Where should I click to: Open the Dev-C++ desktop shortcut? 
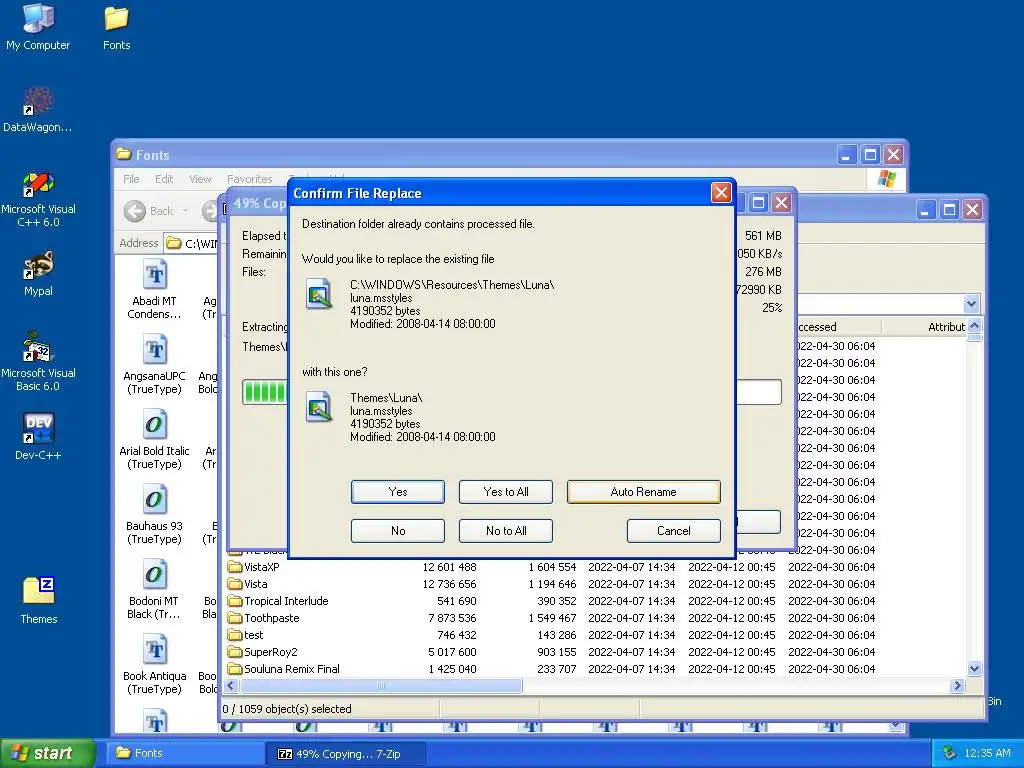point(38,436)
